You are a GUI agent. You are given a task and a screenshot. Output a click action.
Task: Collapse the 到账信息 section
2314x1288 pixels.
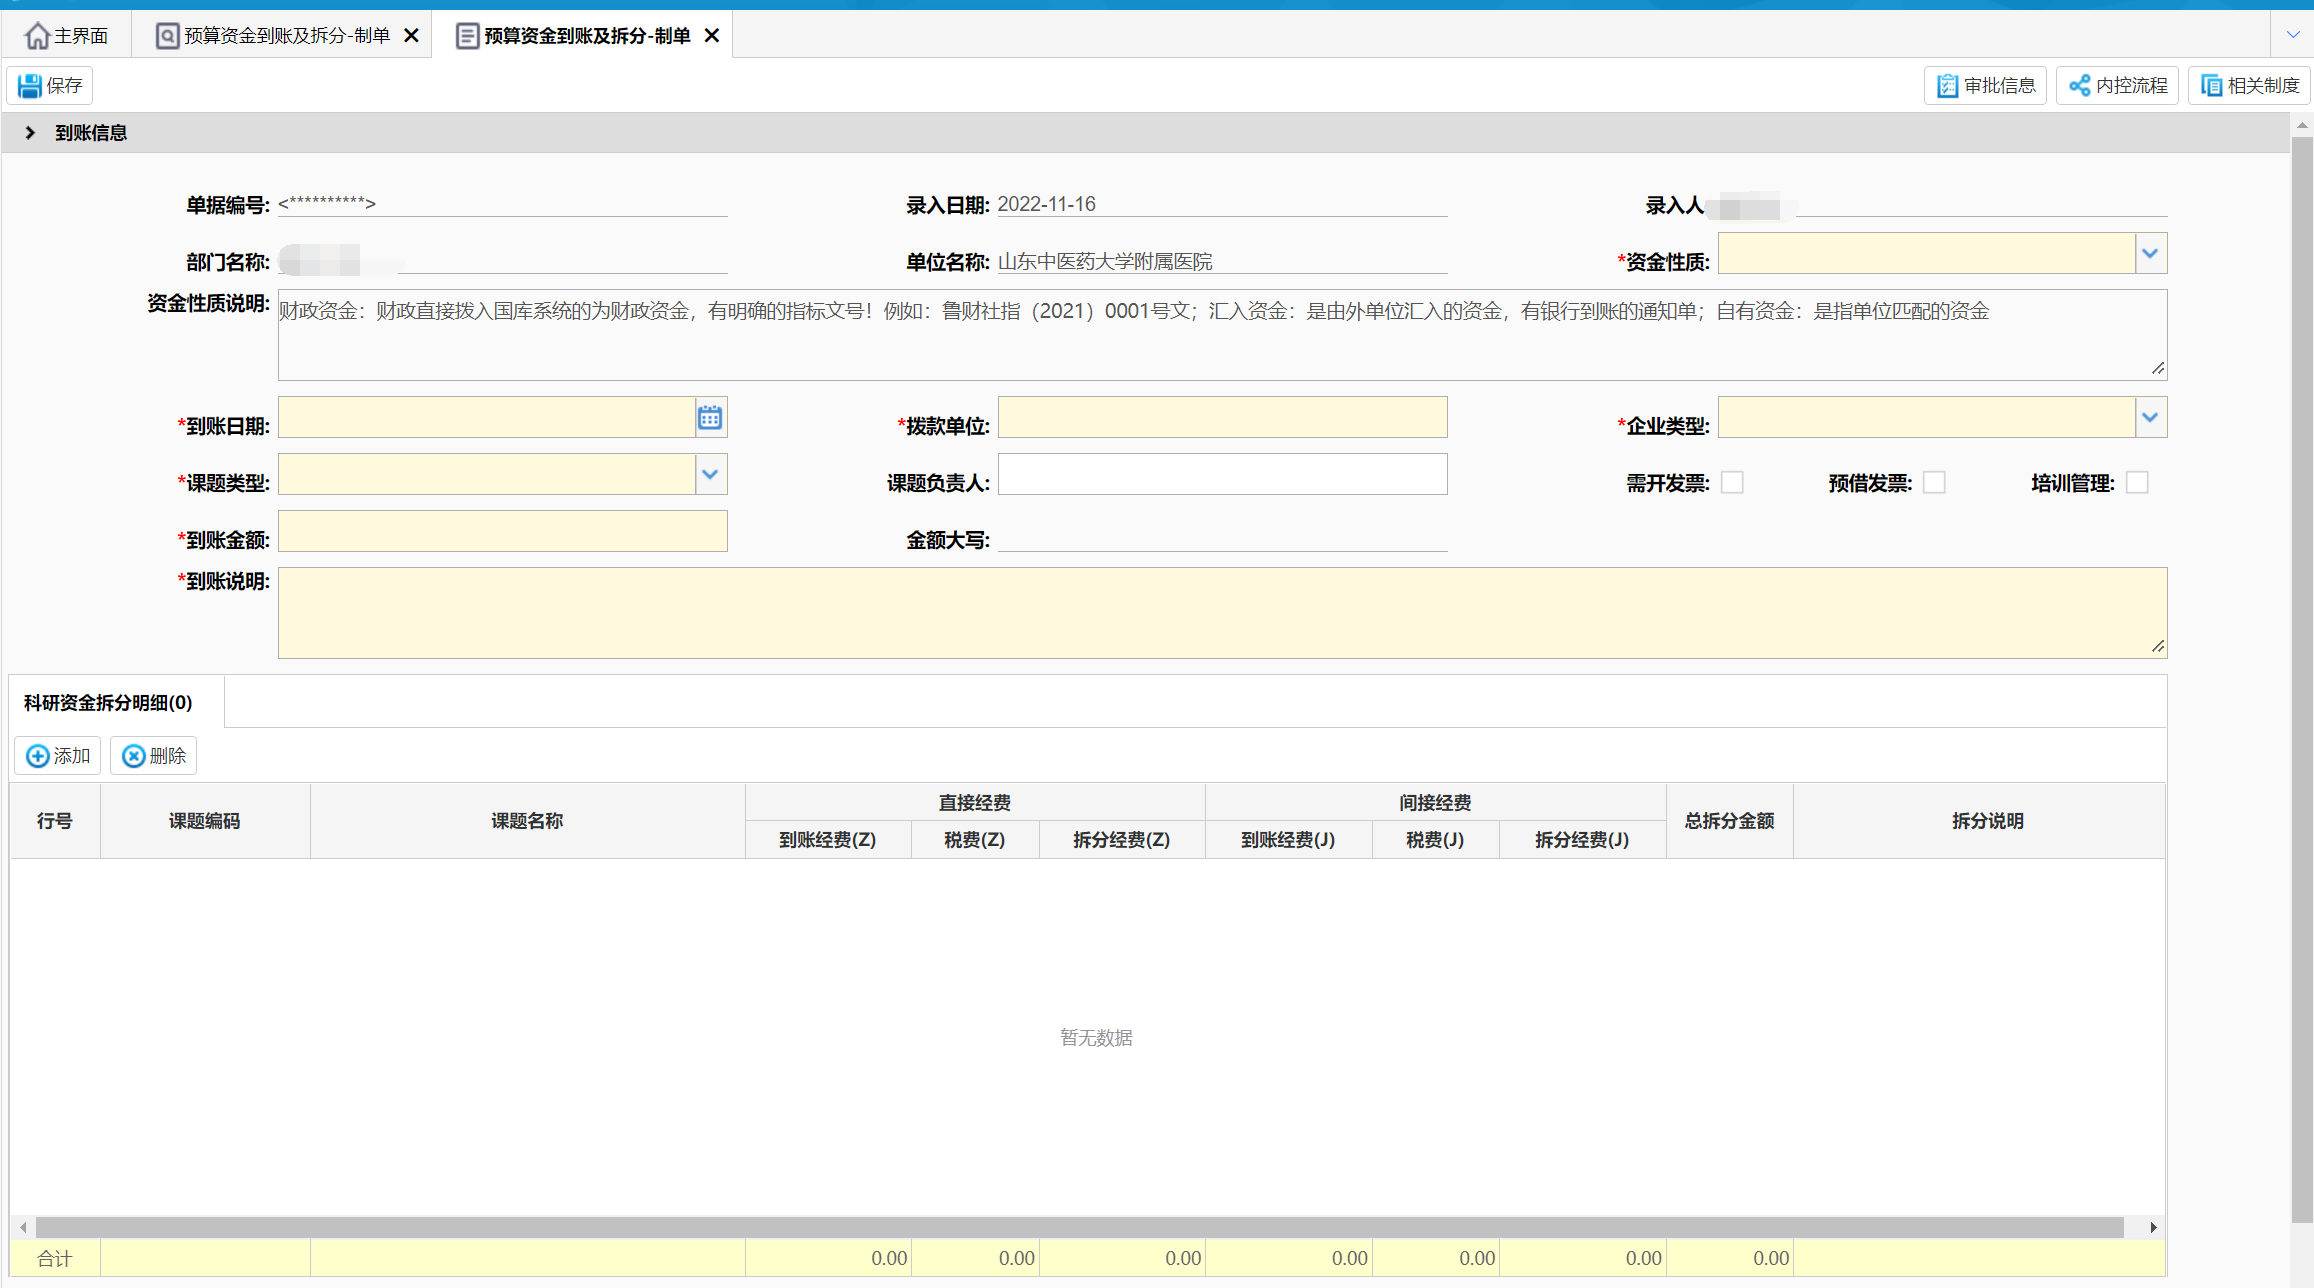pos(30,133)
